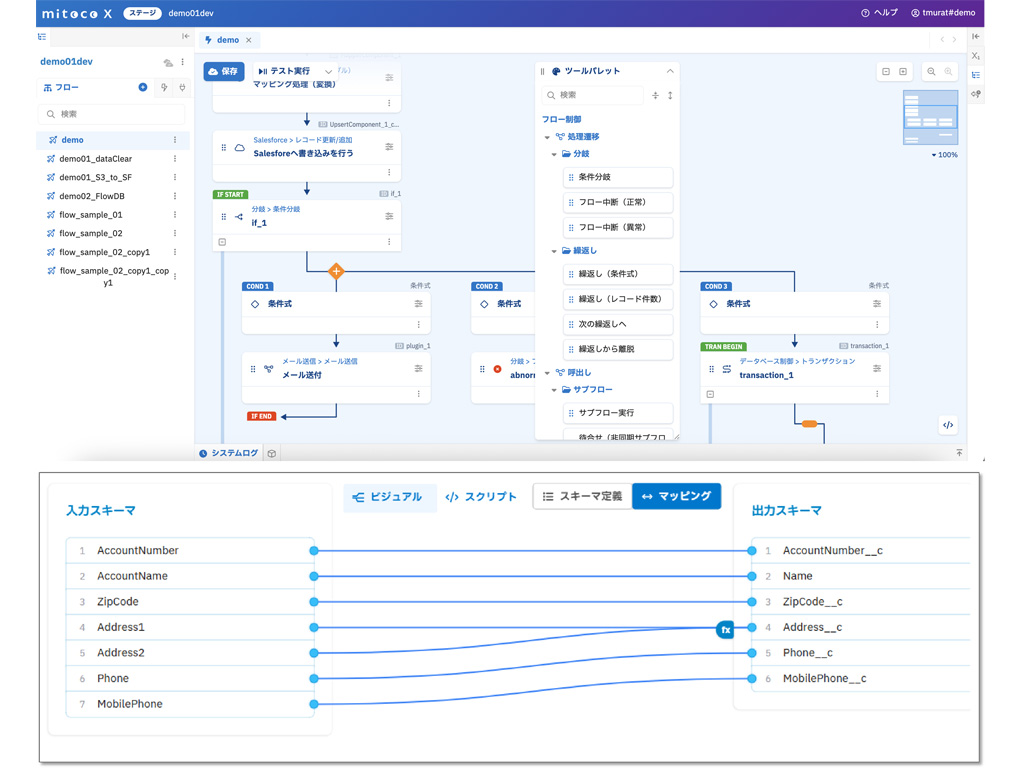Click the search magnifier in the ツールパレット search box
This screenshot has width=1024, height=768.
[x=551, y=95]
